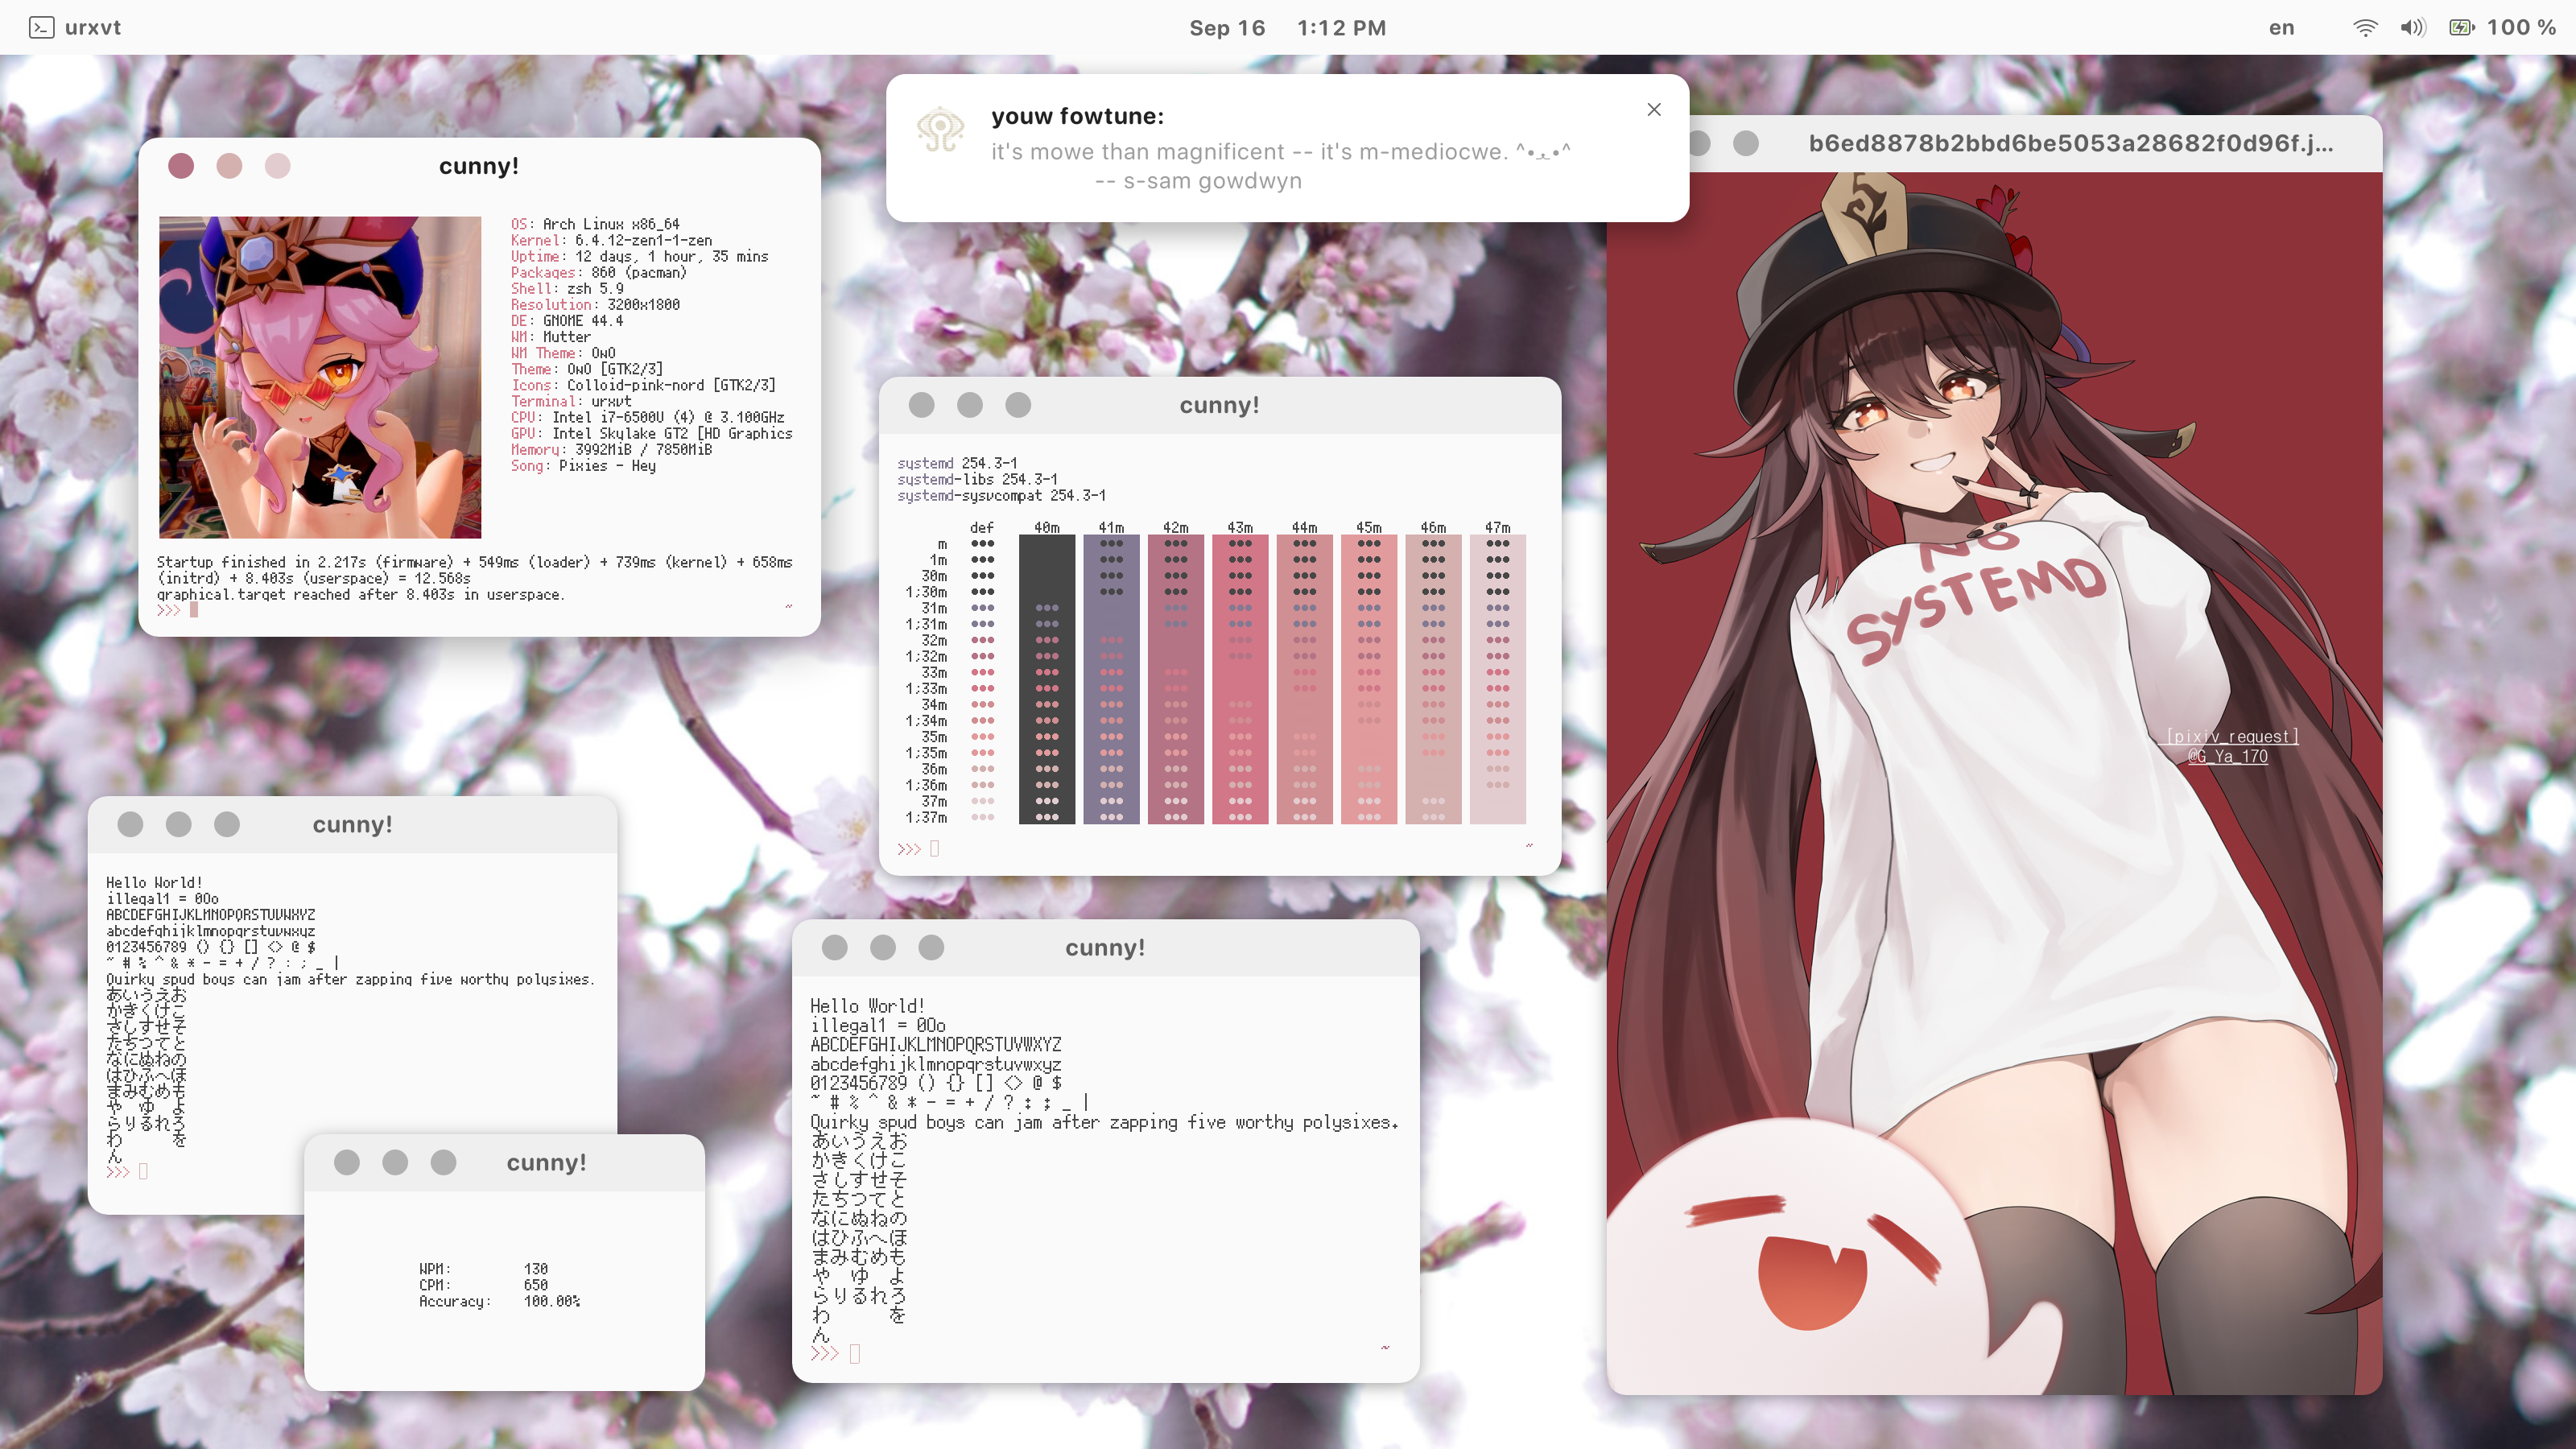The width and height of the screenshot is (2576, 1449).
Task: Click the Hu Tao artwork in image viewer
Action: (1994, 783)
